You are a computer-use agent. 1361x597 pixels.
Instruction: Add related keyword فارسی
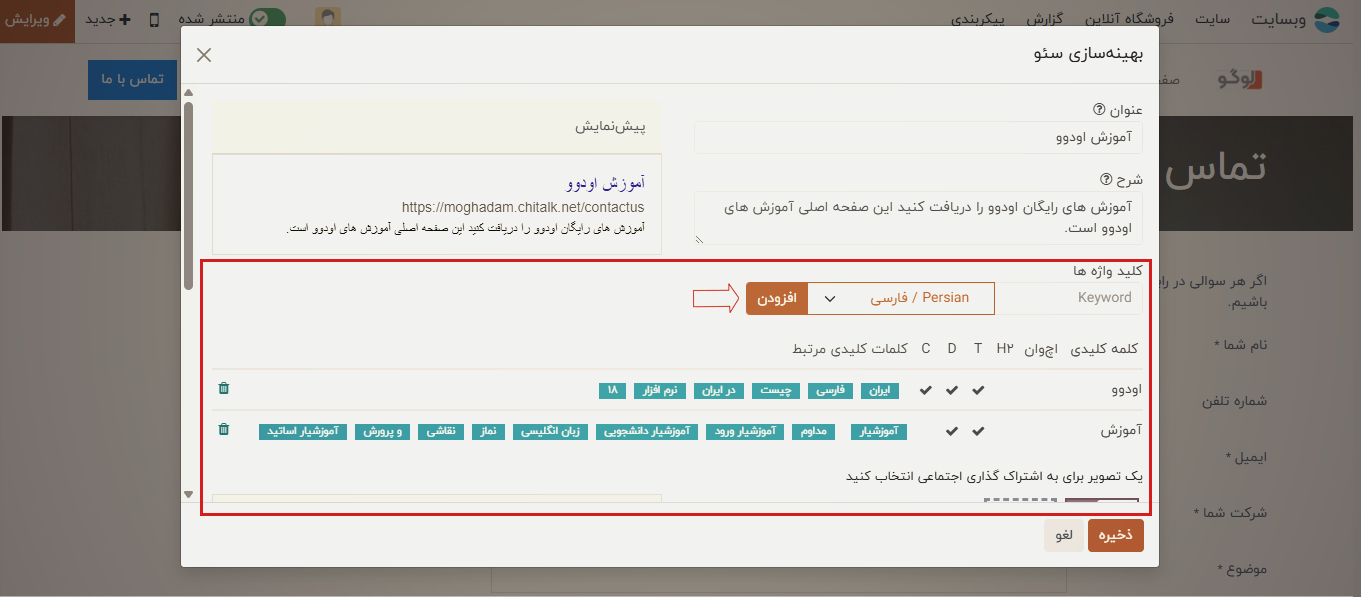pos(829,390)
